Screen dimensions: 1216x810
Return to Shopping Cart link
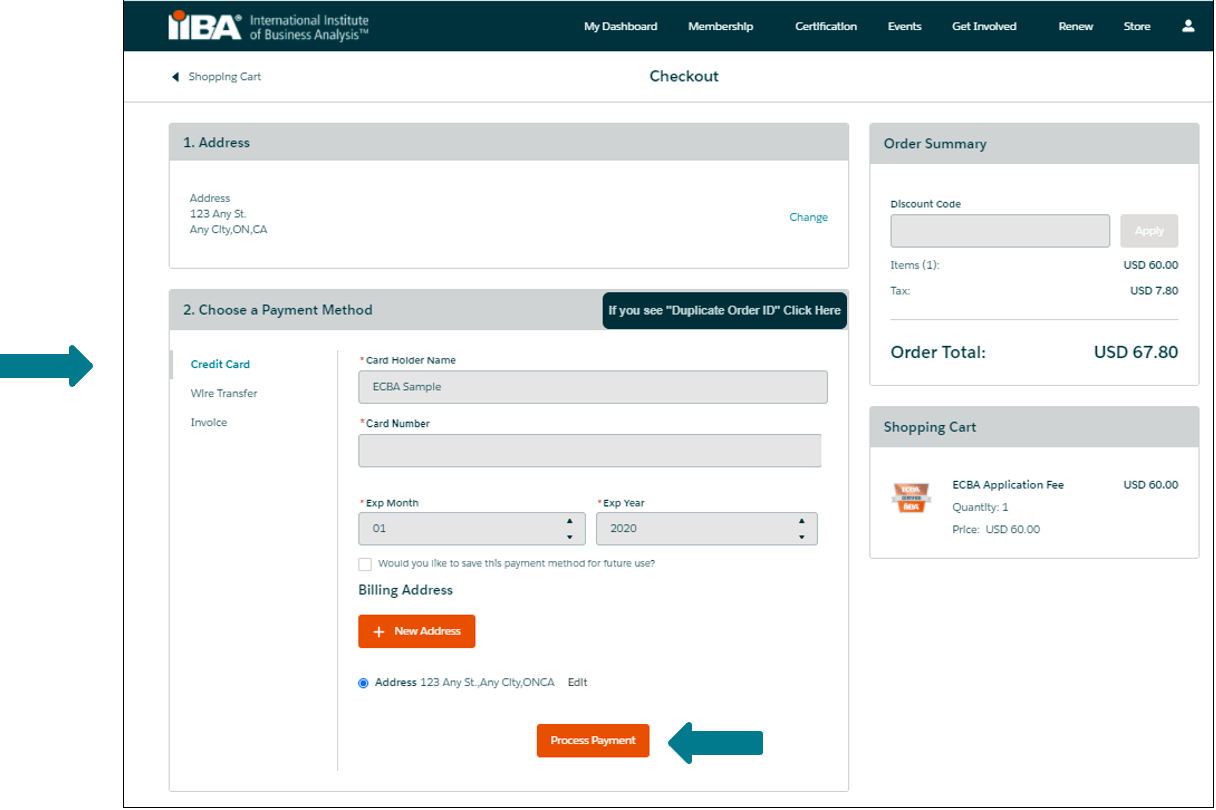click(x=224, y=77)
